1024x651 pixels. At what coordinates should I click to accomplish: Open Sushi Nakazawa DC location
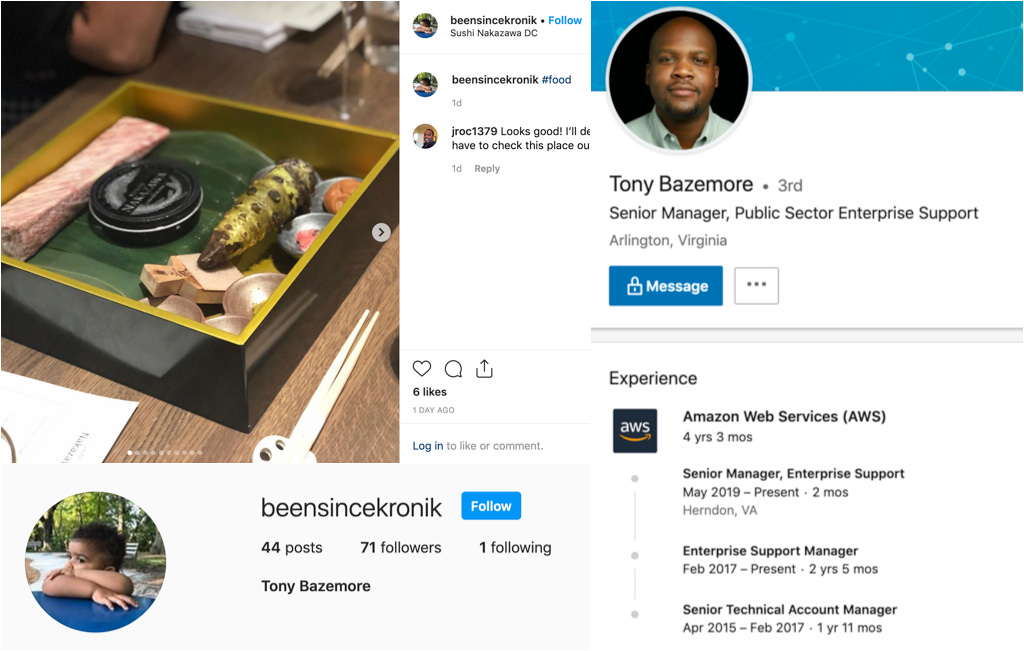coord(494,33)
